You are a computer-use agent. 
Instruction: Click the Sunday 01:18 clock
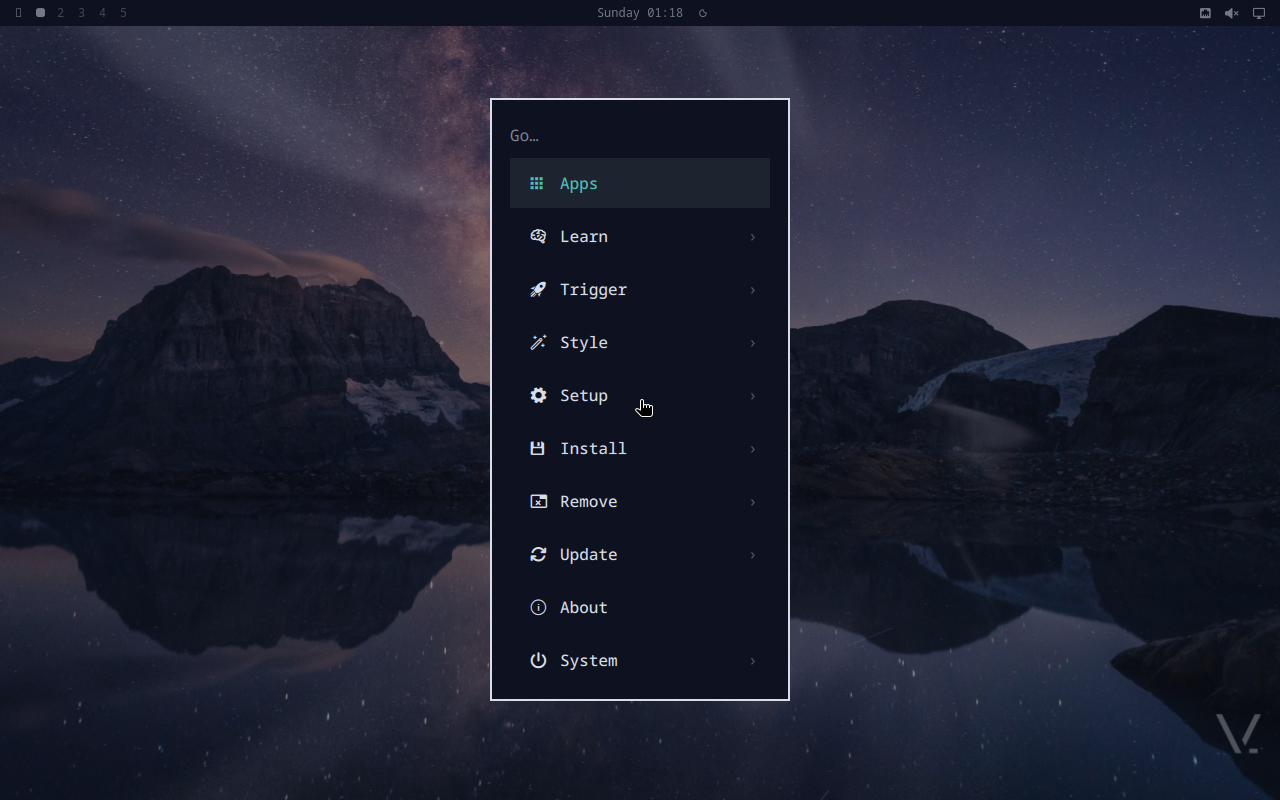640,13
